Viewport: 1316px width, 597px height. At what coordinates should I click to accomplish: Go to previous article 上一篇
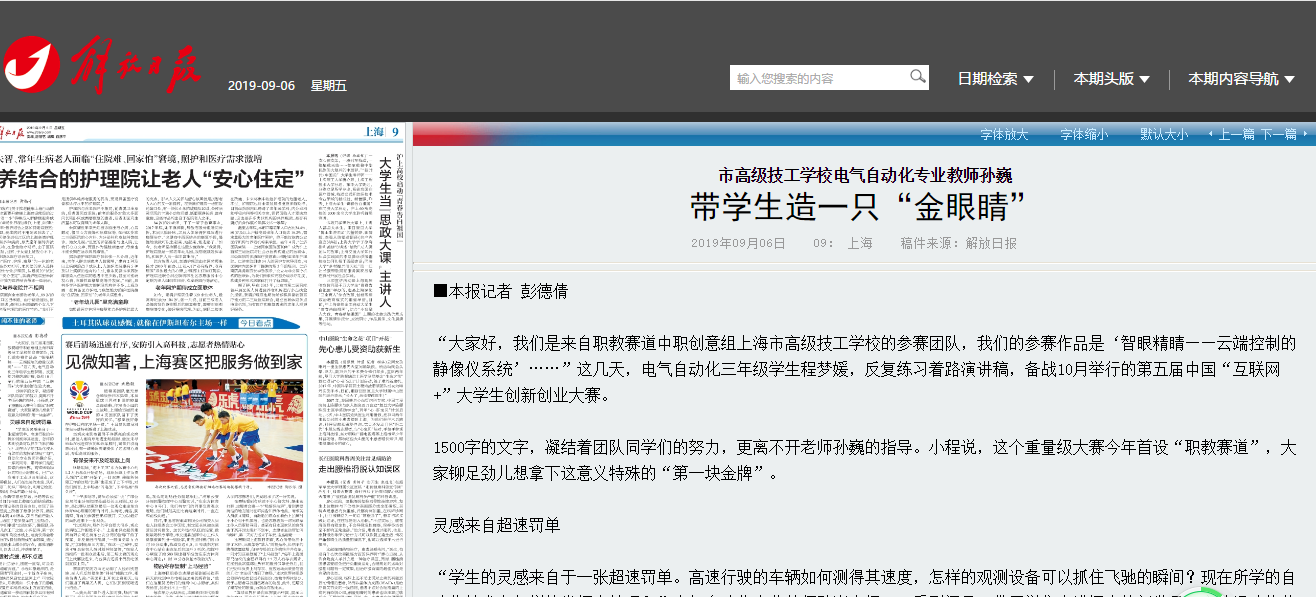click(1236, 134)
